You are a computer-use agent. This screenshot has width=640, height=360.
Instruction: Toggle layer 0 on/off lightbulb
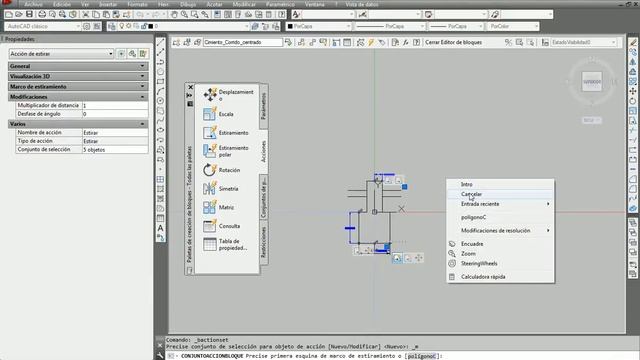122,26
